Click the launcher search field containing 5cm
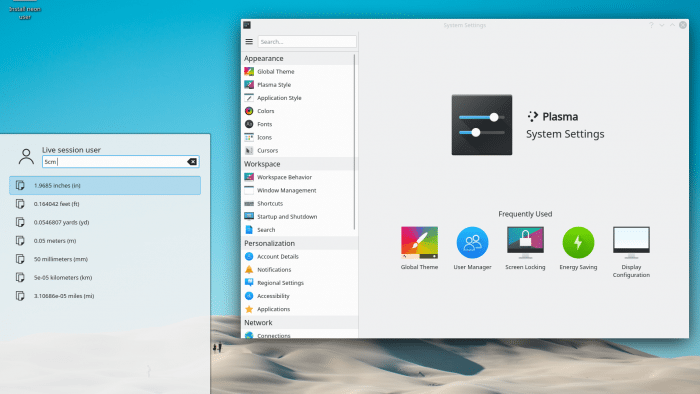Screen dimensions: 700x394 click(x=121, y=162)
